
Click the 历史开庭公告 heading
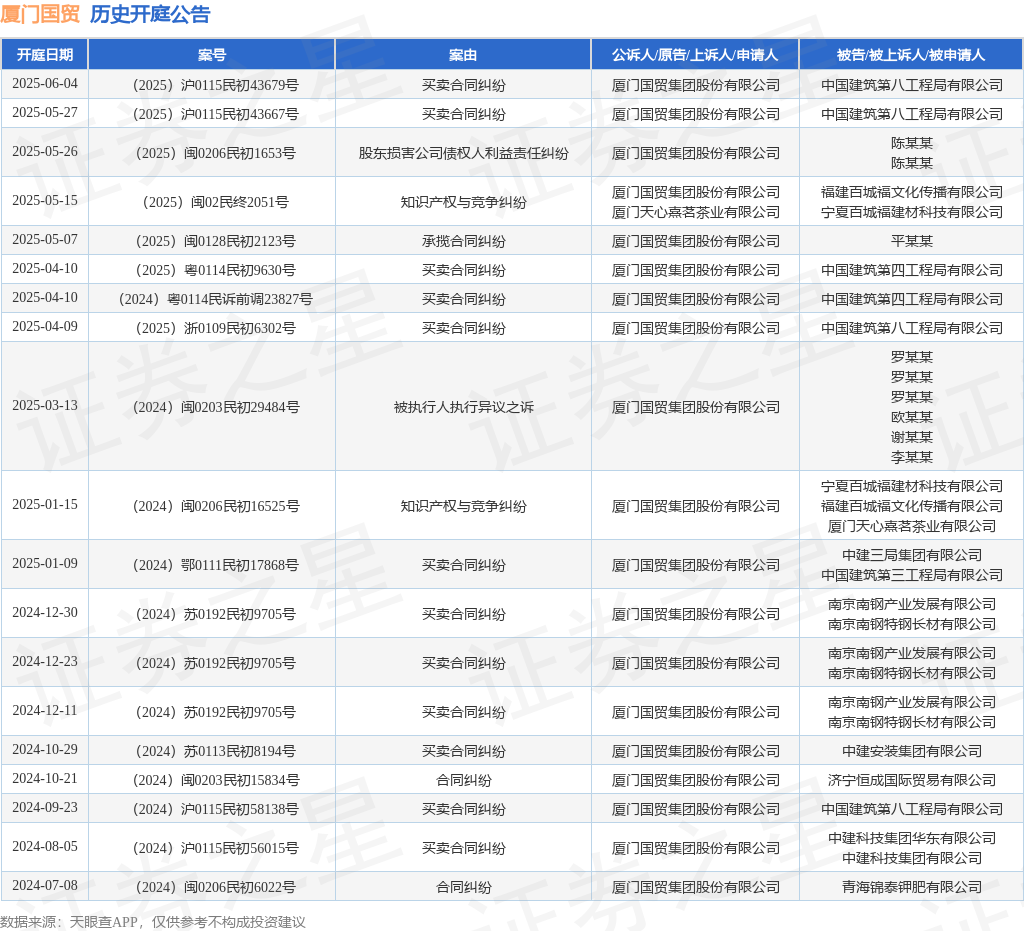[x=150, y=14]
